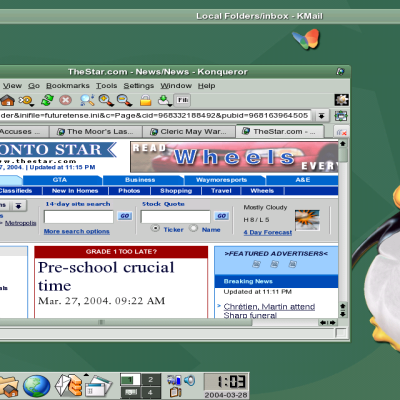This screenshot has height=400, width=400.
Task: Open the location history dropdown arrow
Action: [x=321, y=116]
